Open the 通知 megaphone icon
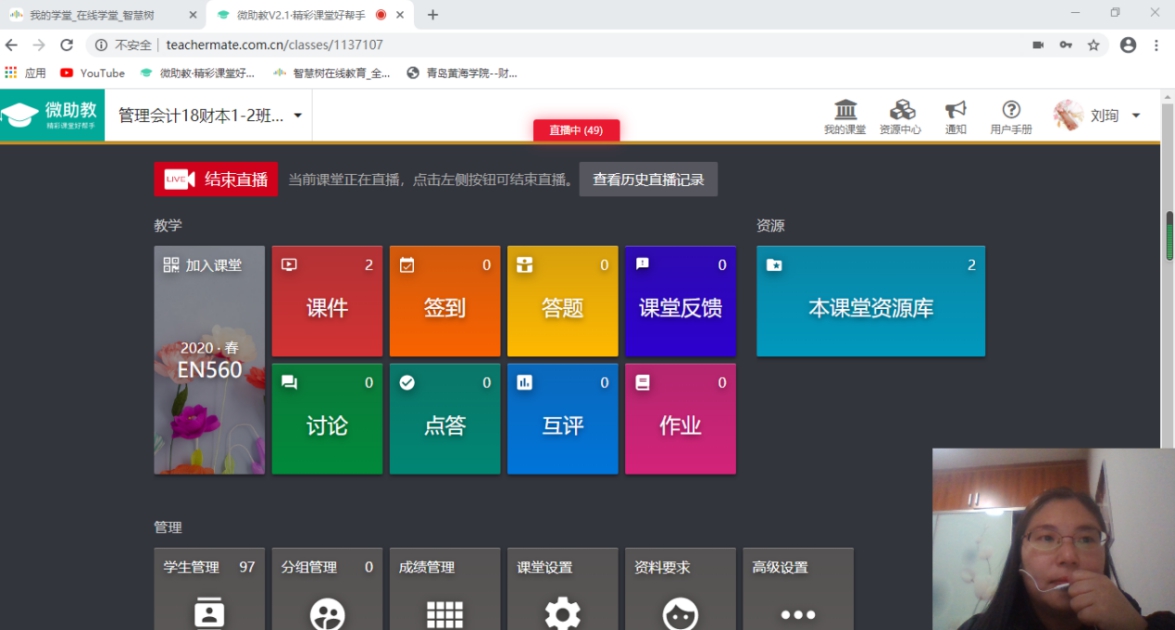1175x630 pixels. pyautogui.click(x=955, y=117)
